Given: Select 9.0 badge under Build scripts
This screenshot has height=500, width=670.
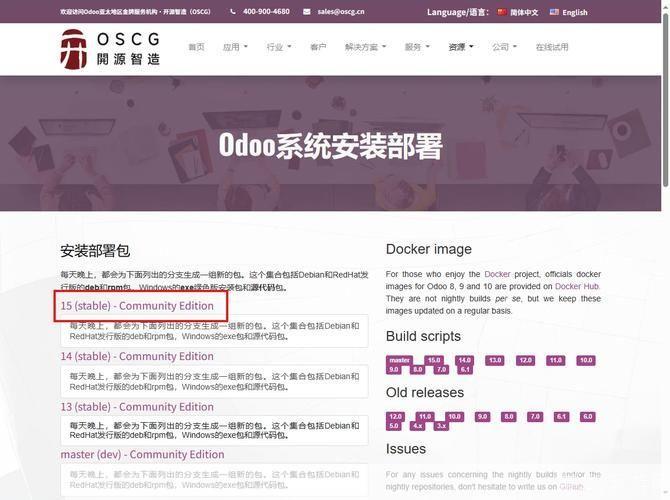Looking at the screenshot, I should pos(394,369).
